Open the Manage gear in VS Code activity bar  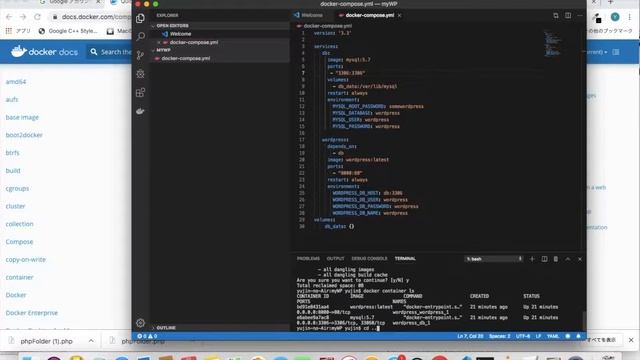tap(140, 323)
